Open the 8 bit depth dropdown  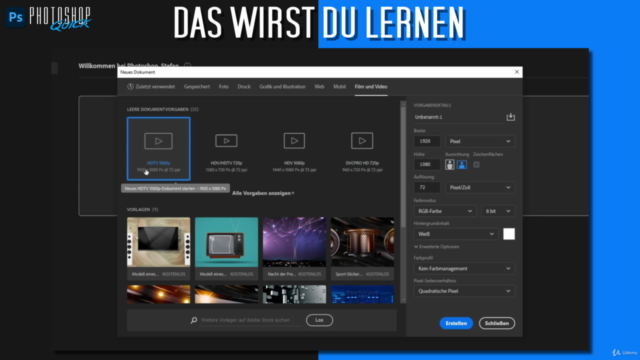(x=498, y=211)
